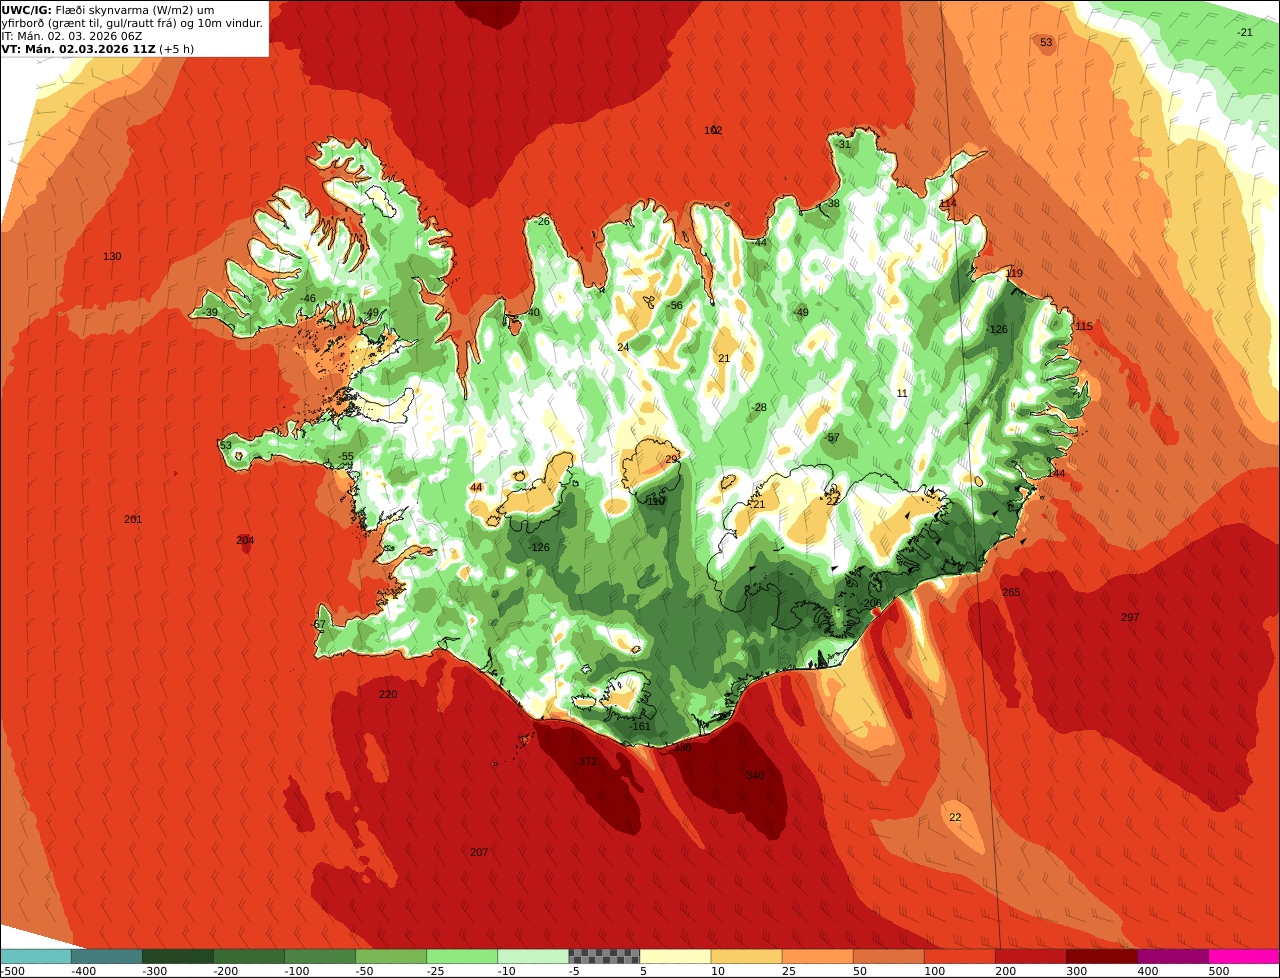
Task: Click the red-orange swatch between 100 and 200
Action: [958, 956]
